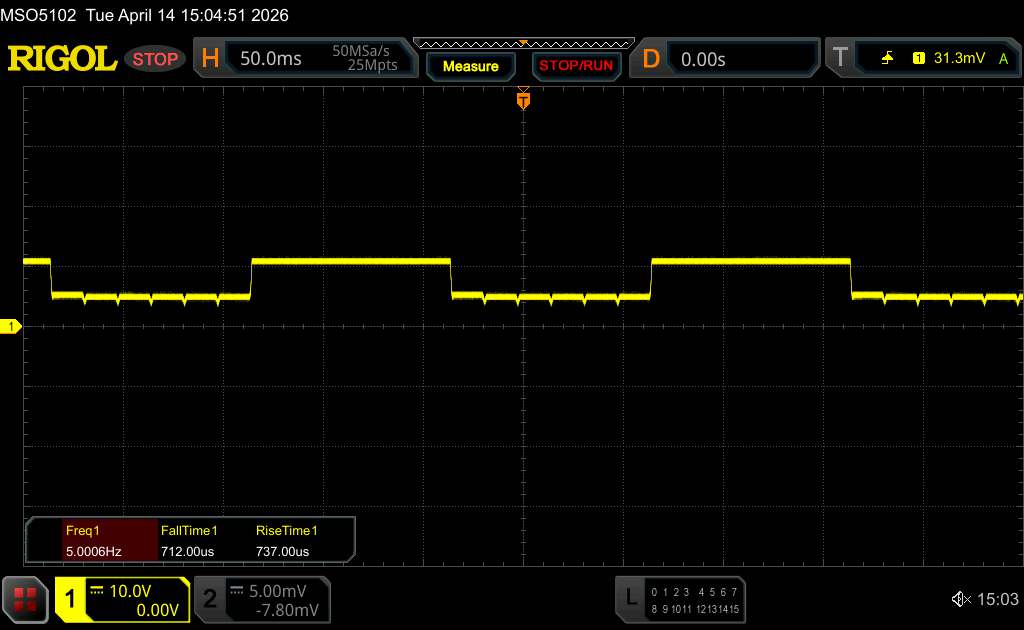1024x630 pixels.
Task: Open trigger T settings panel
Action: coord(840,59)
